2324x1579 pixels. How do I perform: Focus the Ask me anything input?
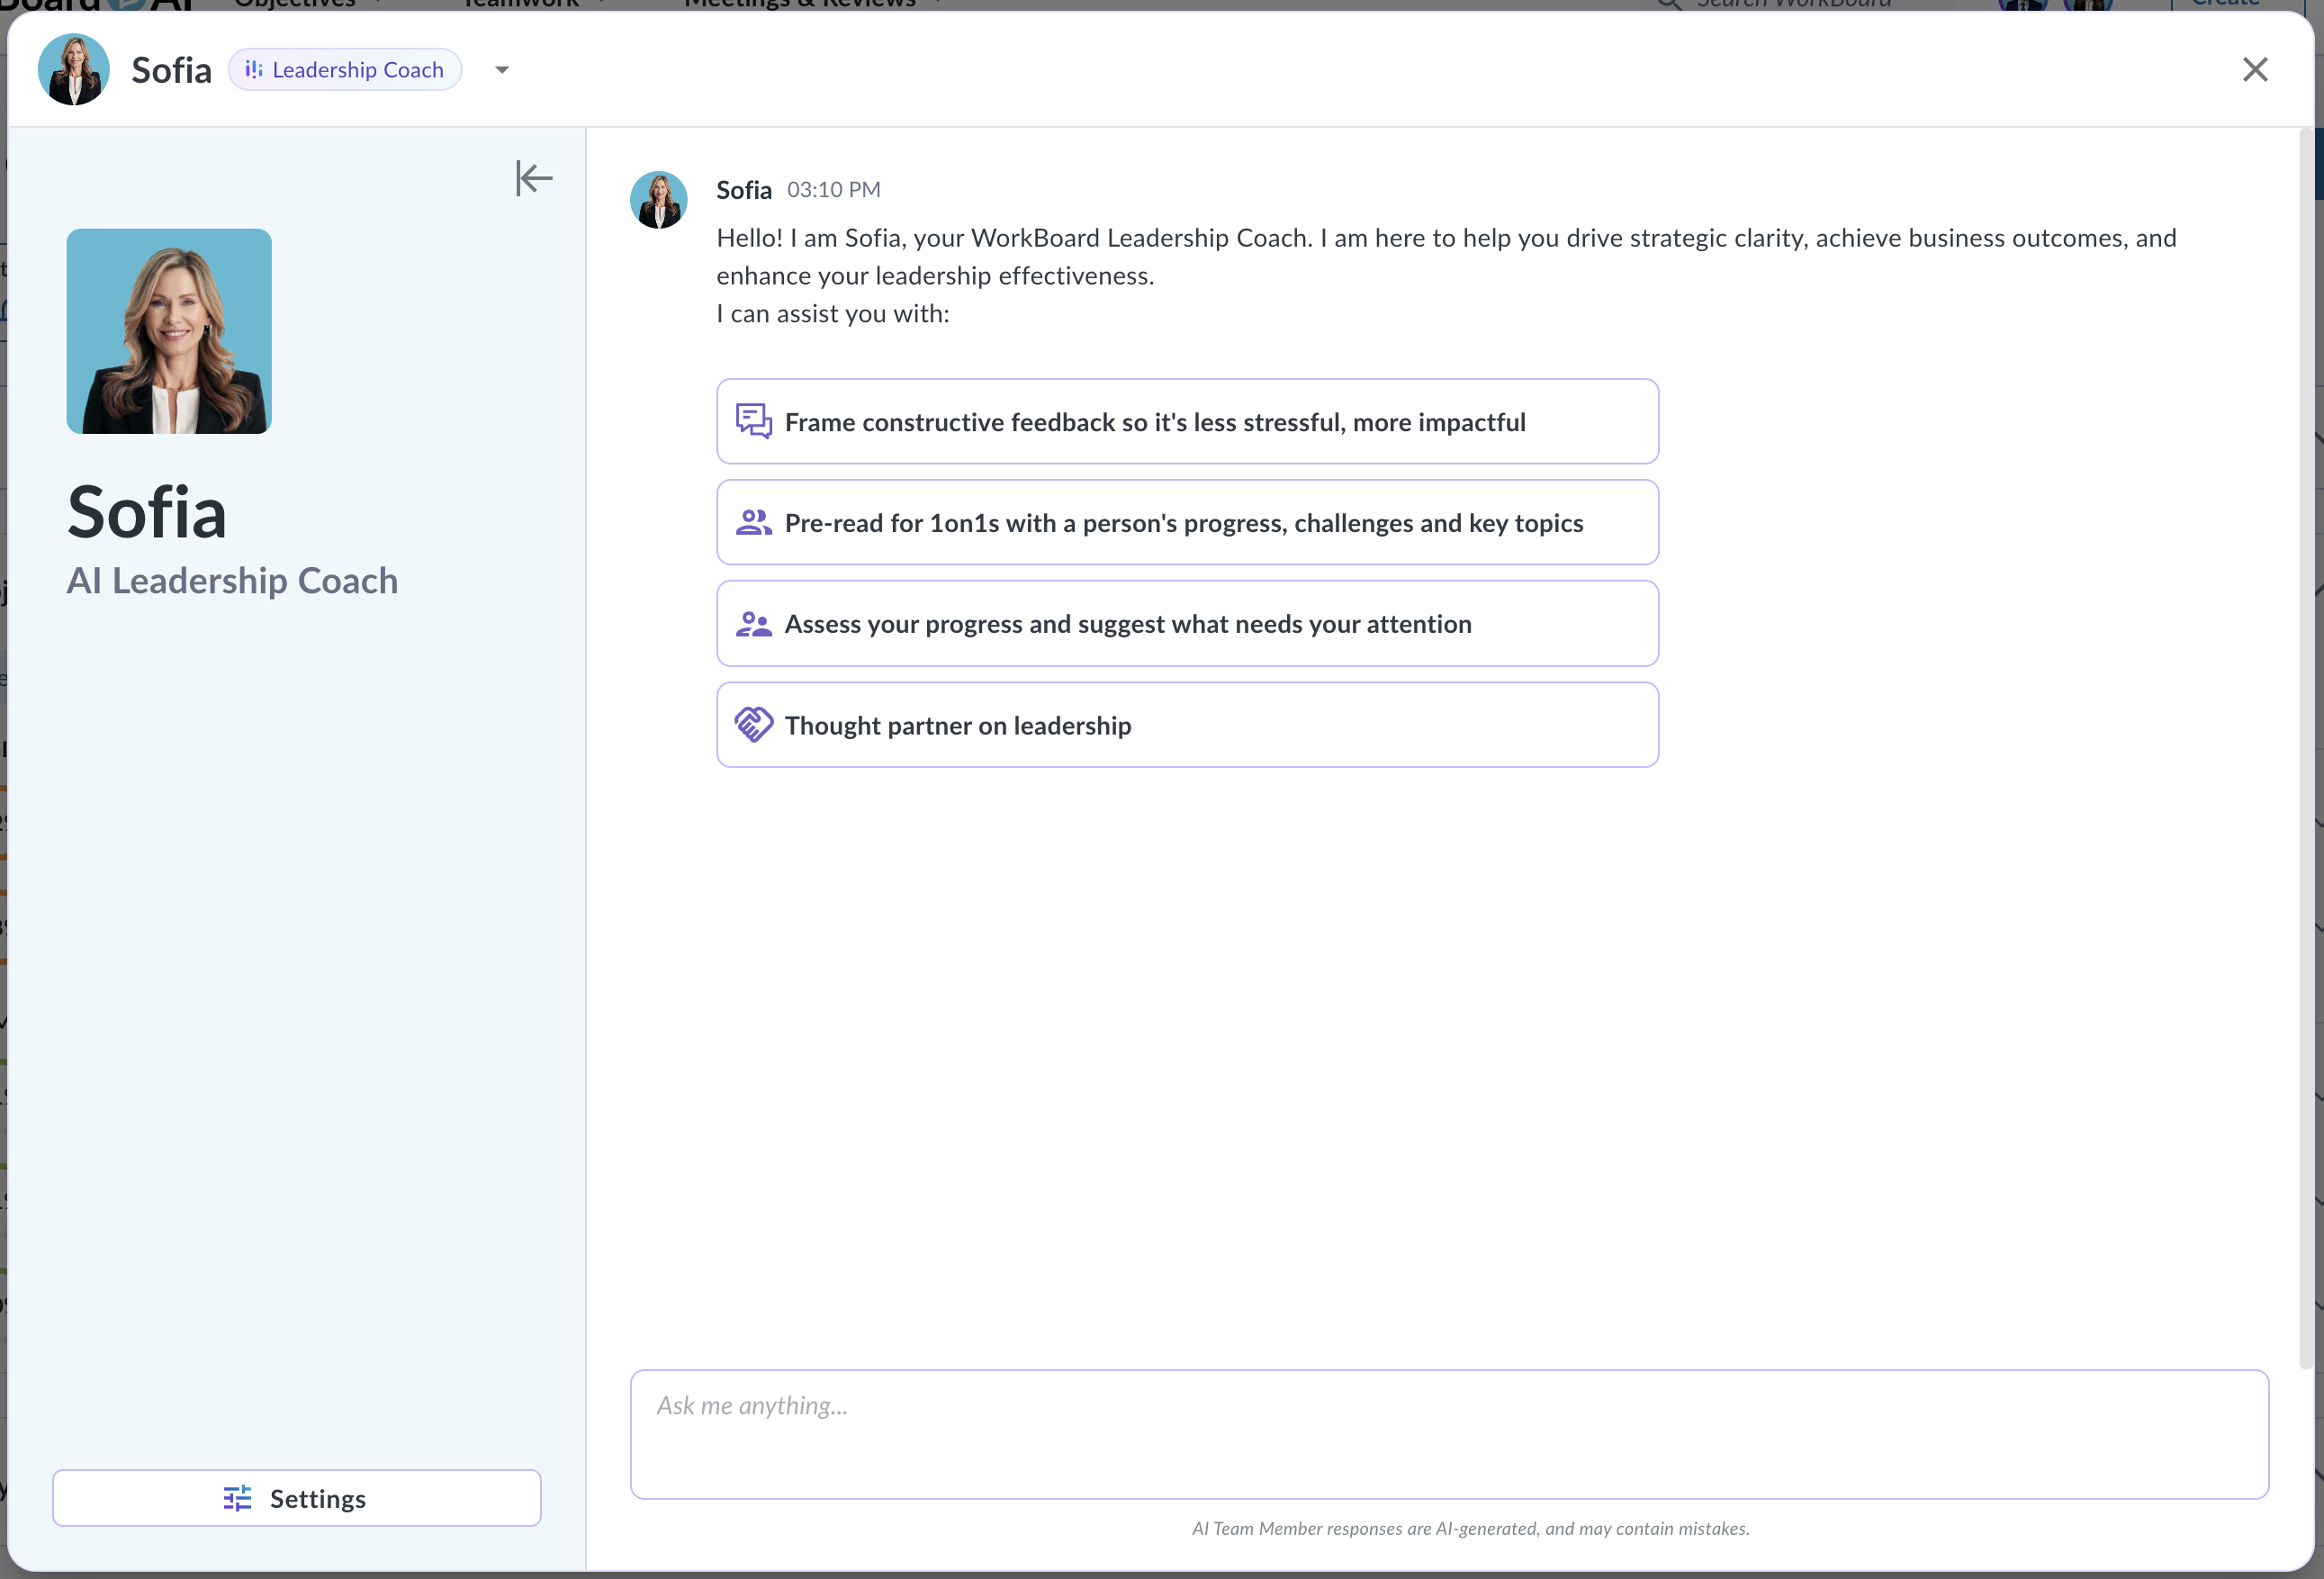[x=1449, y=1434]
